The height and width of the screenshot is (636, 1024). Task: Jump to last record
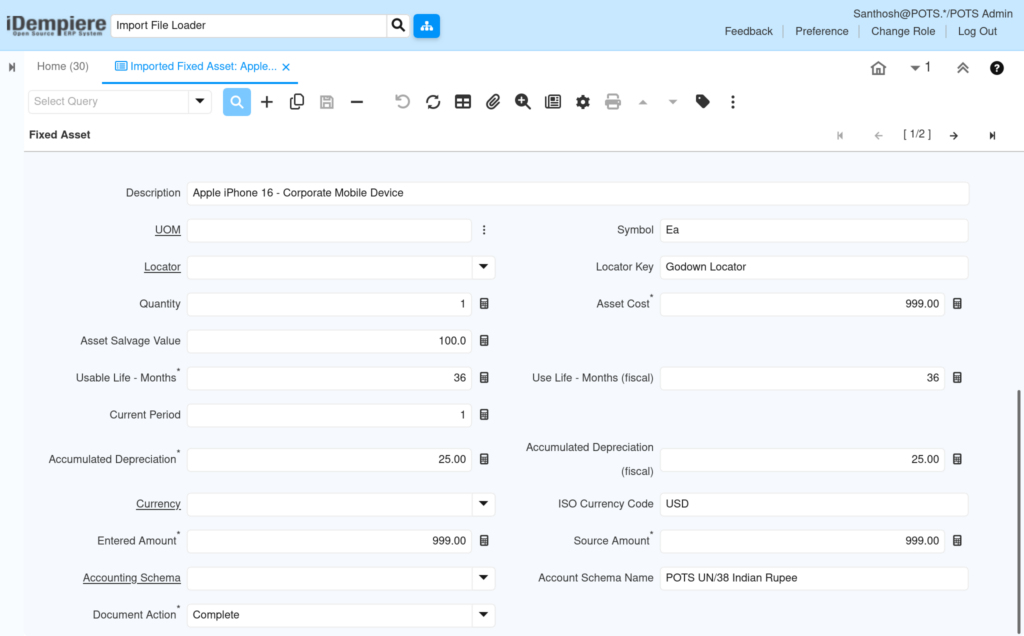point(992,135)
